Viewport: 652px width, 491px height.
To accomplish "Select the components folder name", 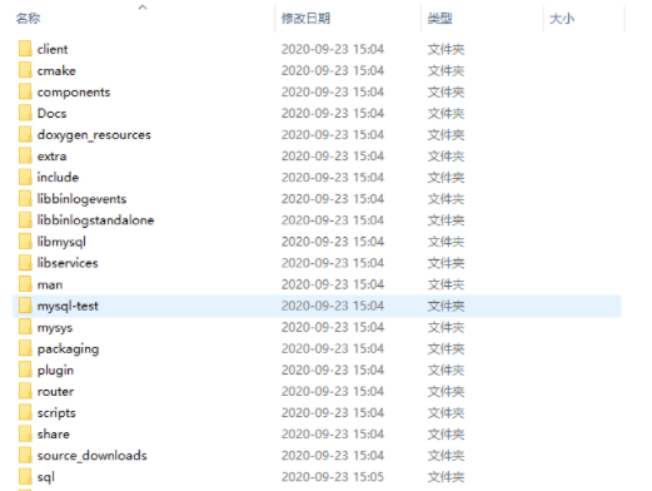I will [x=74, y=92].
